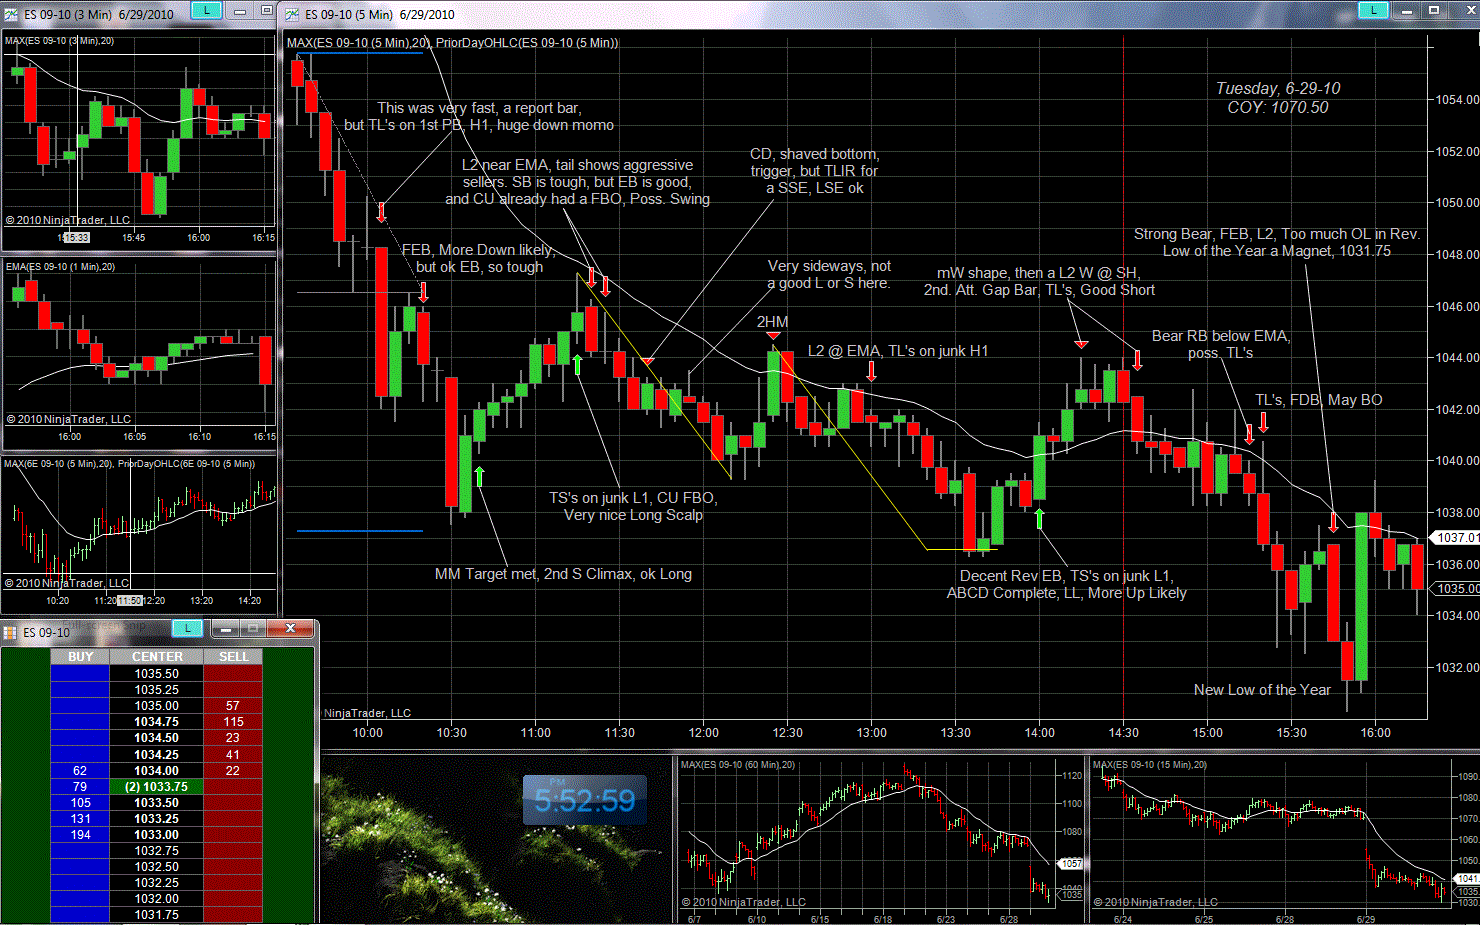Open the 3 Min chart window icon menu
This screenshot has height=925, width=1480.
(11, 14)
